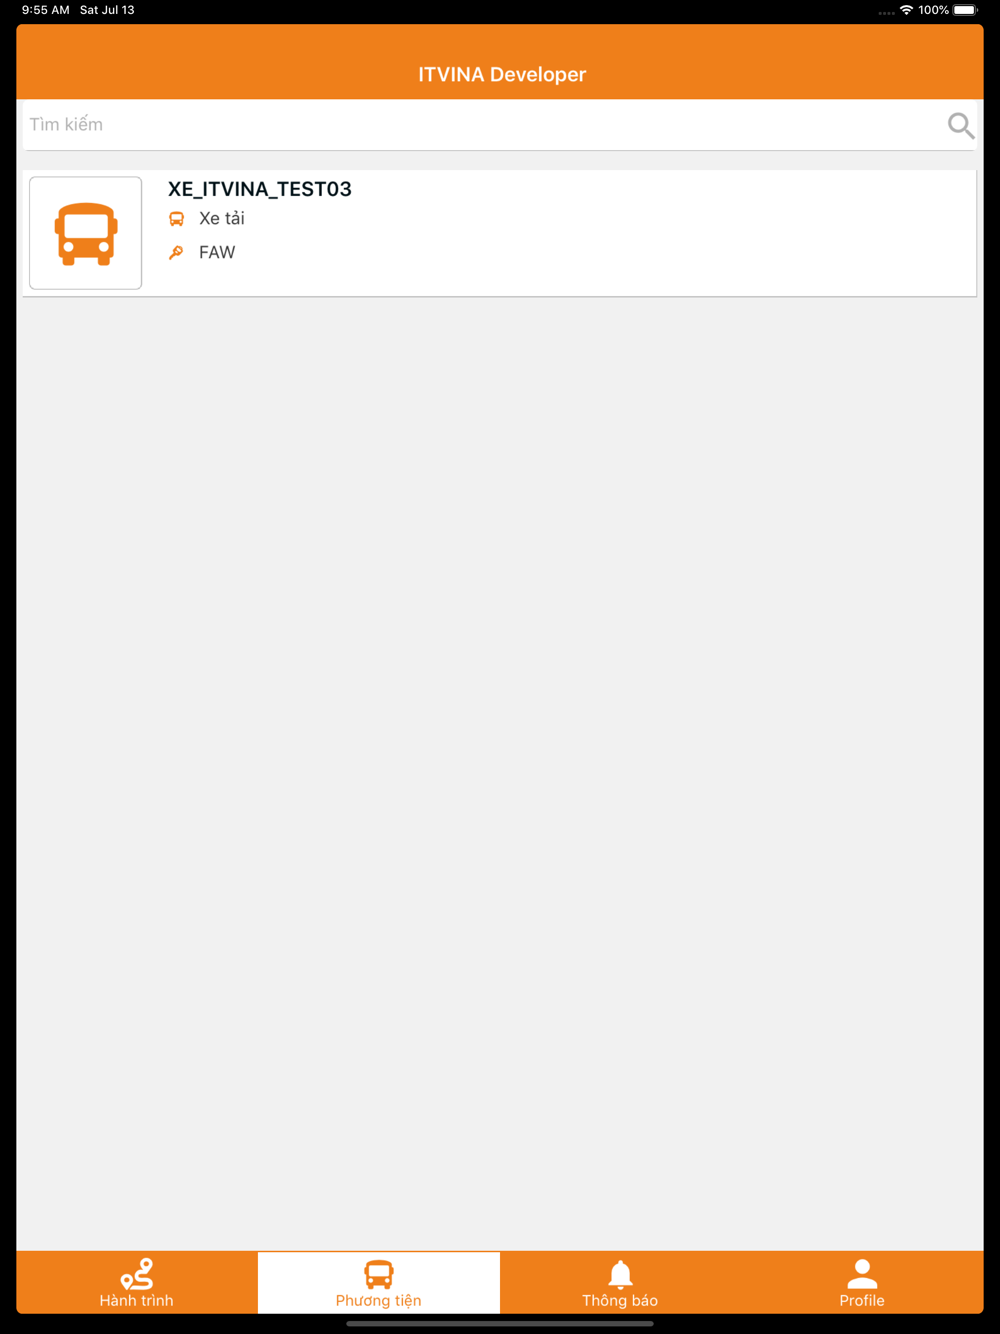
Task: Switch to the Thông báo tab
Action: tap(620, 1283)
